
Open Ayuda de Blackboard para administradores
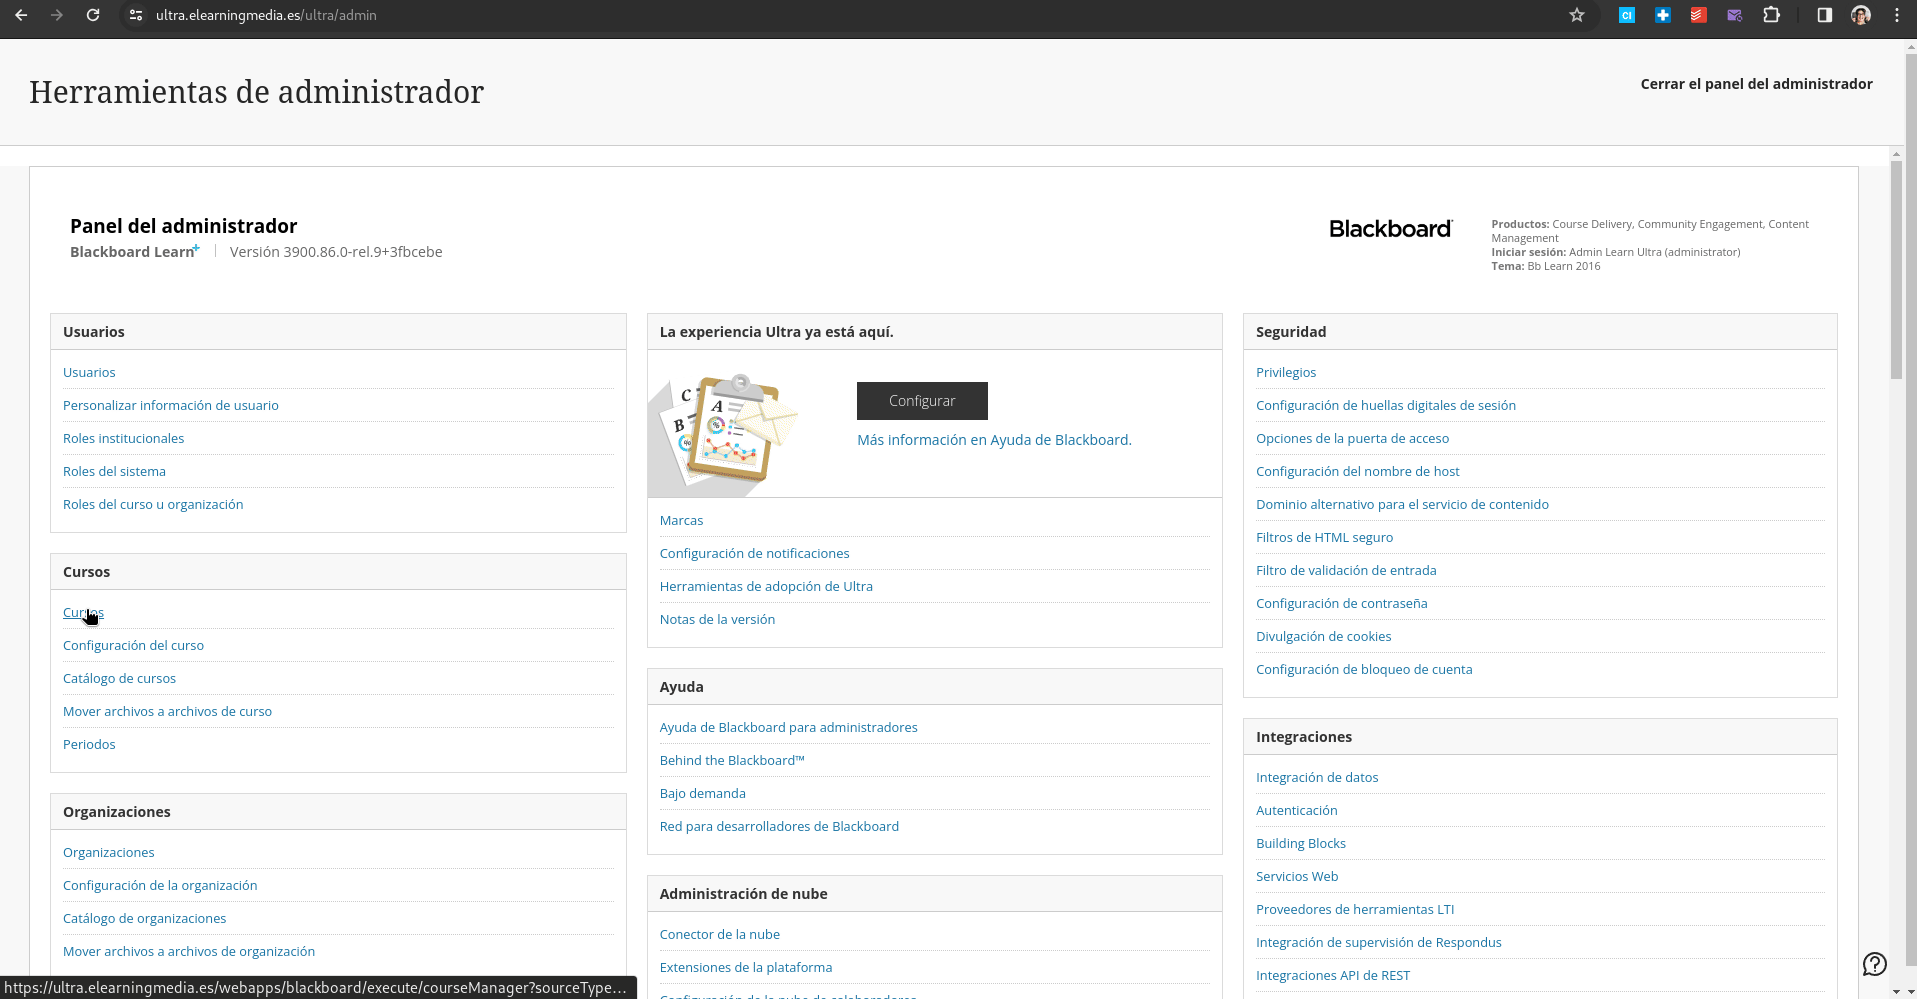(x=788, y=727)
